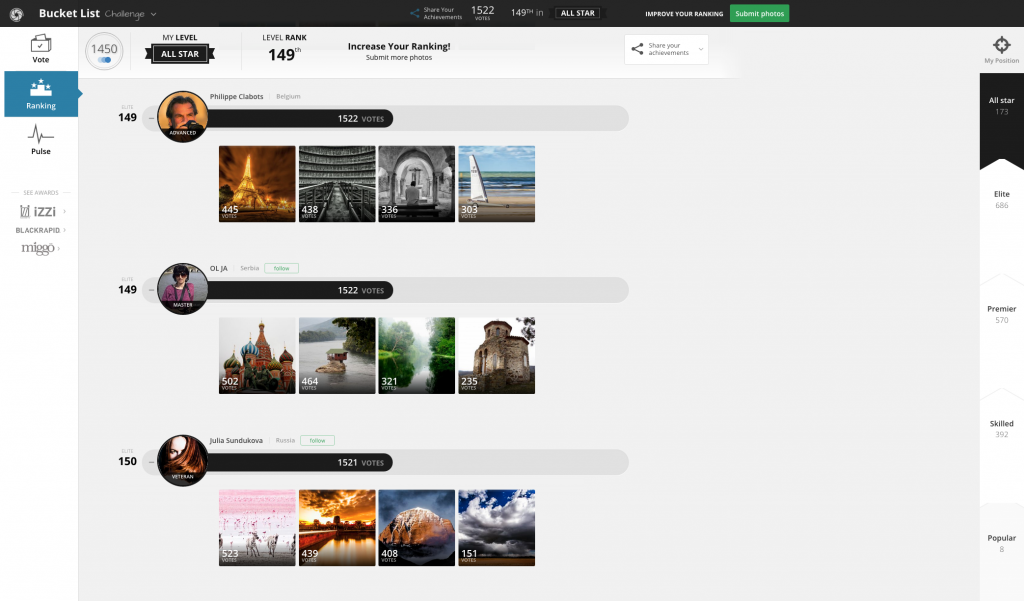The image size is (1024, 601).
Task: Open the 438 votes black-and-white photo
Action: [337, 184]
